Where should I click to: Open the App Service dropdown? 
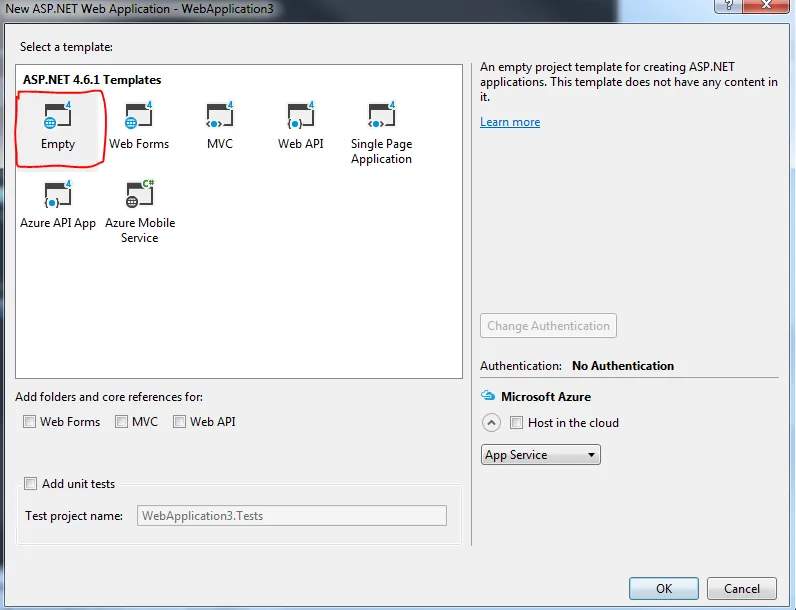click(x=541, y=455)
